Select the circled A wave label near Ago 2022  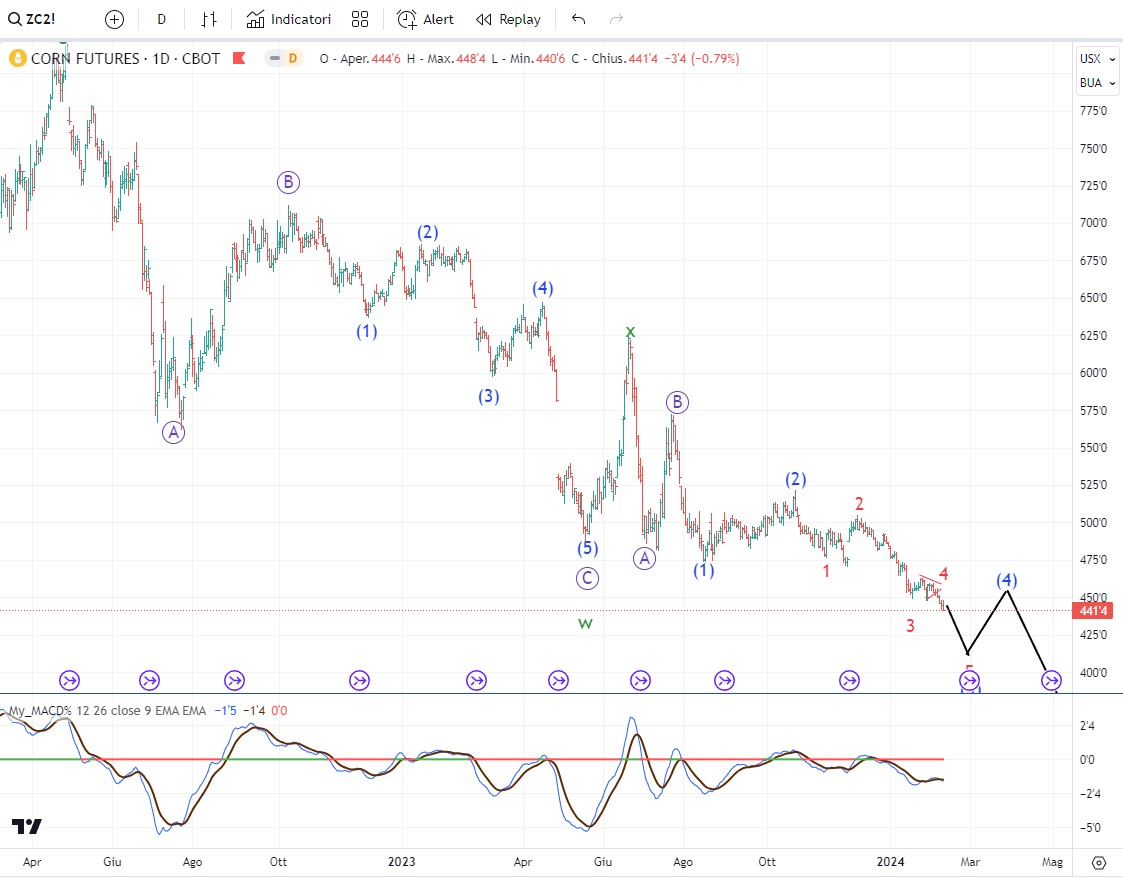pos(173,433)
